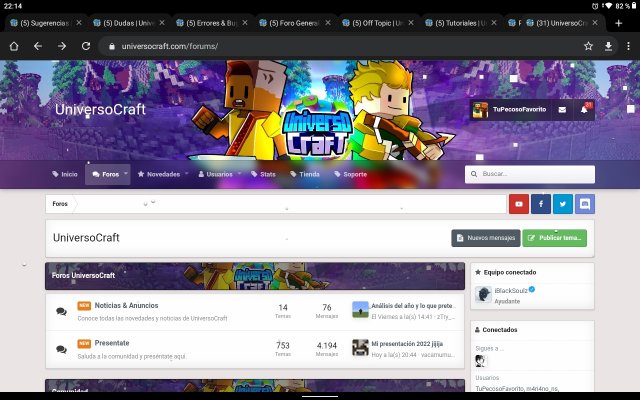
Task: Reload the page
Action: pos(85,46)
